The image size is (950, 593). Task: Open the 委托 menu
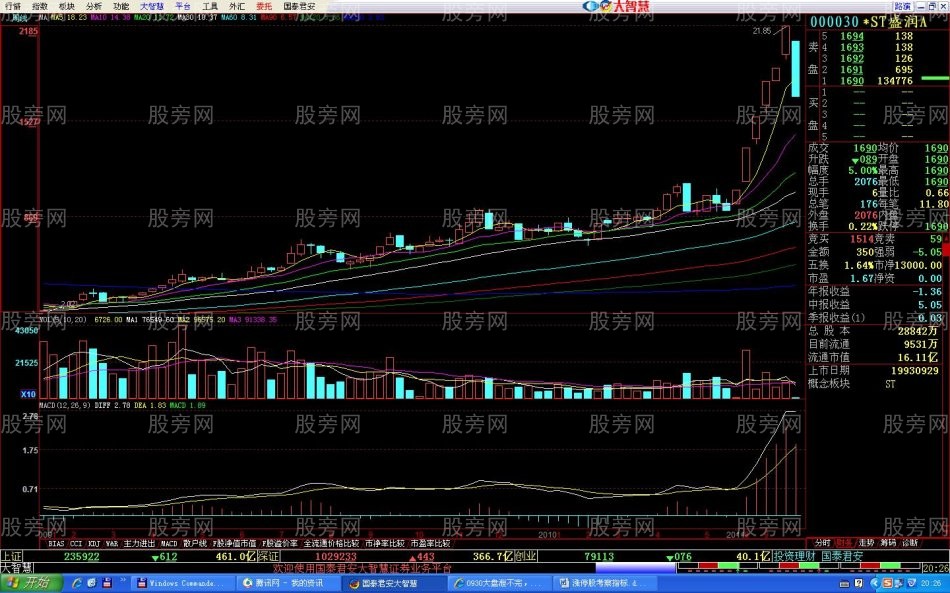coord(264,6)
